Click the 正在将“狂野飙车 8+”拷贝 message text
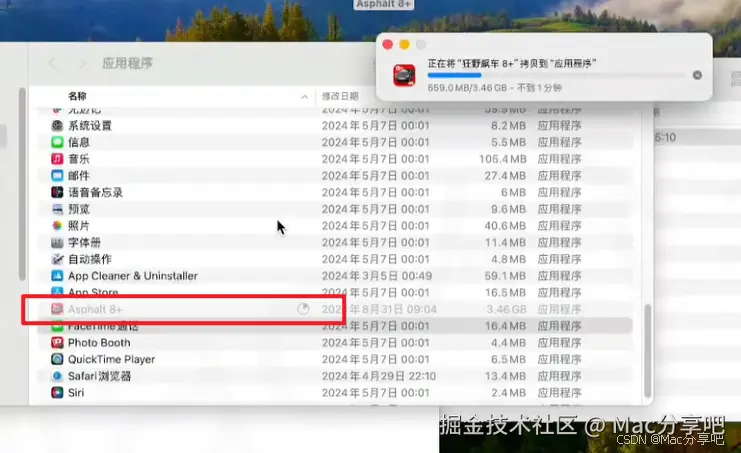Image resolution: width=741 pixels, height=453 pixels. click(512, 63)
